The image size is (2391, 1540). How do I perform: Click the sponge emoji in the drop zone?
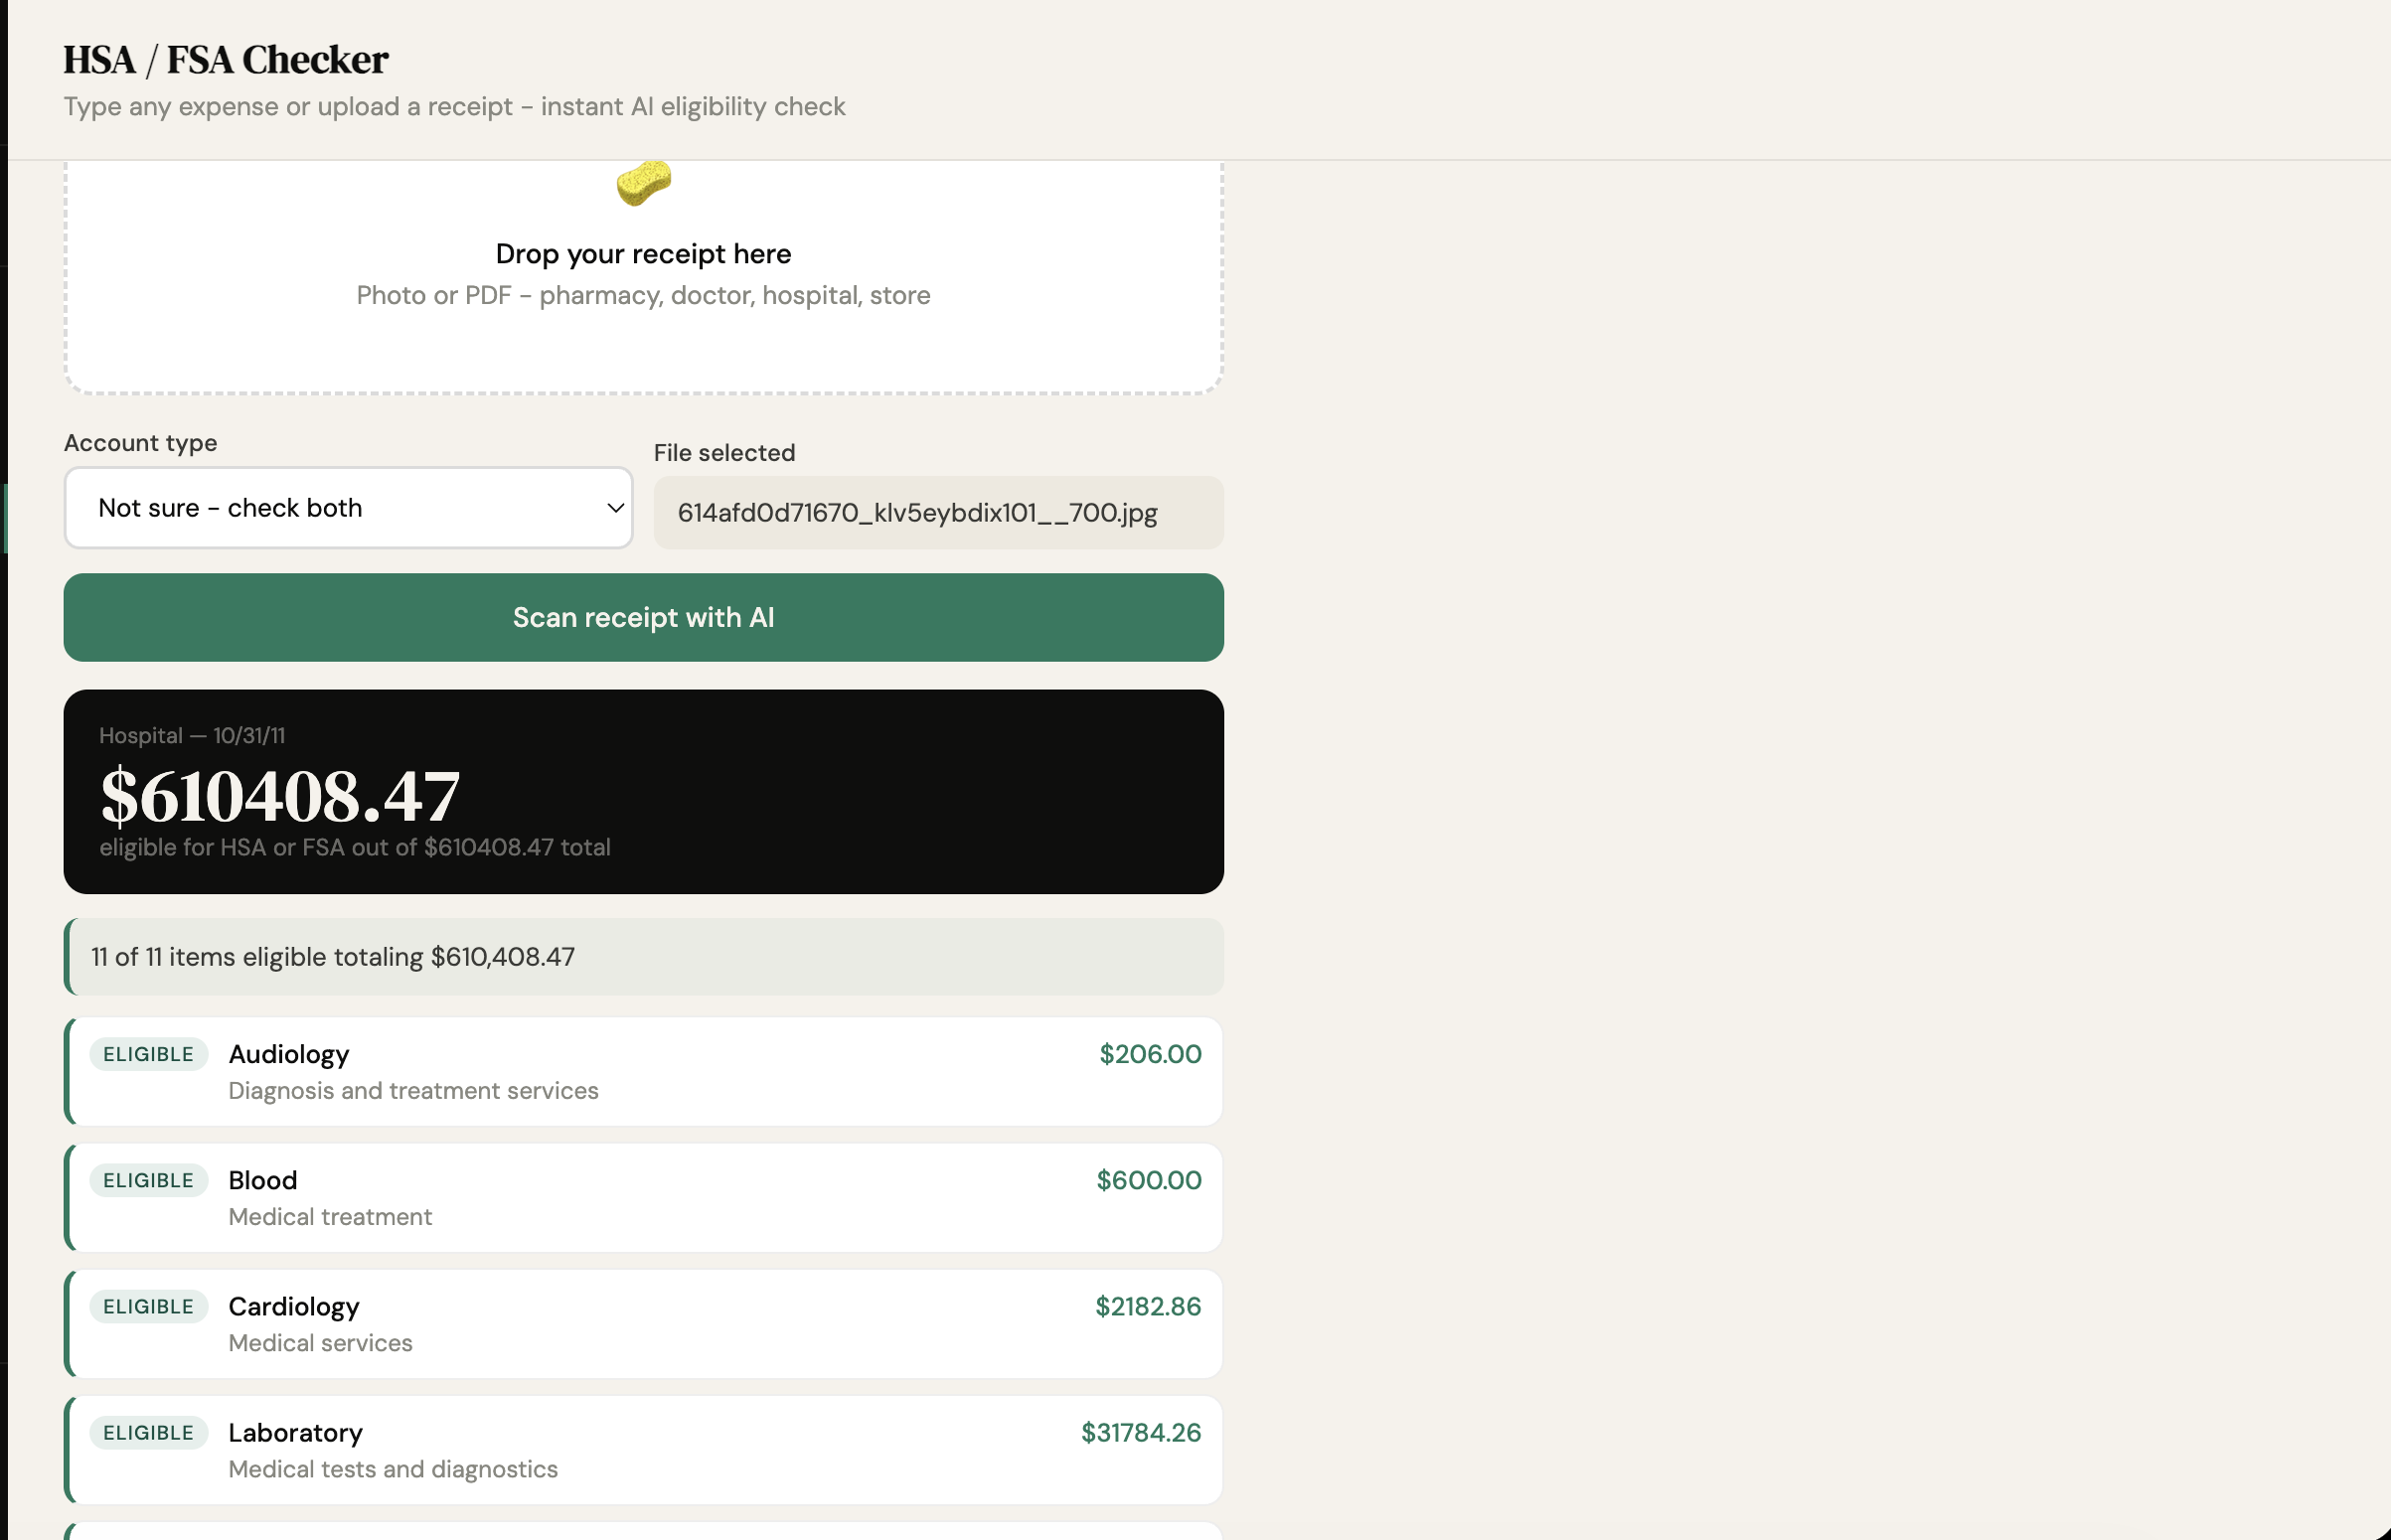(643, 184)
